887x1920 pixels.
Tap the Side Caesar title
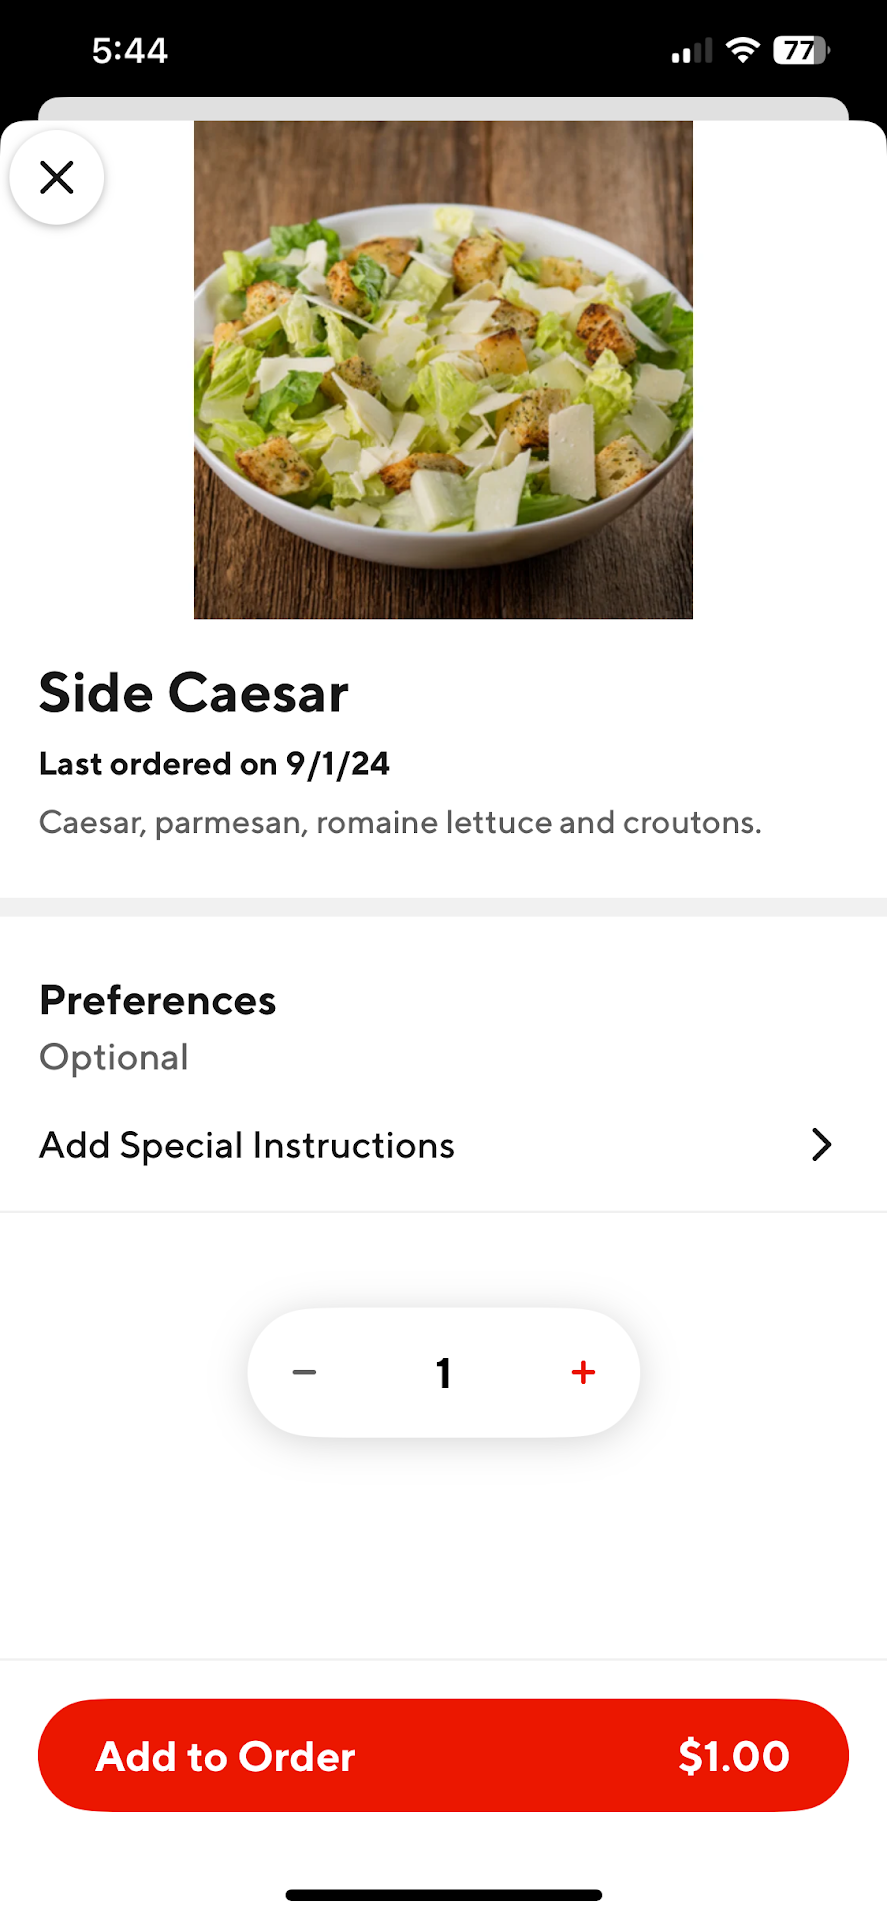click(x=194, y=693)
